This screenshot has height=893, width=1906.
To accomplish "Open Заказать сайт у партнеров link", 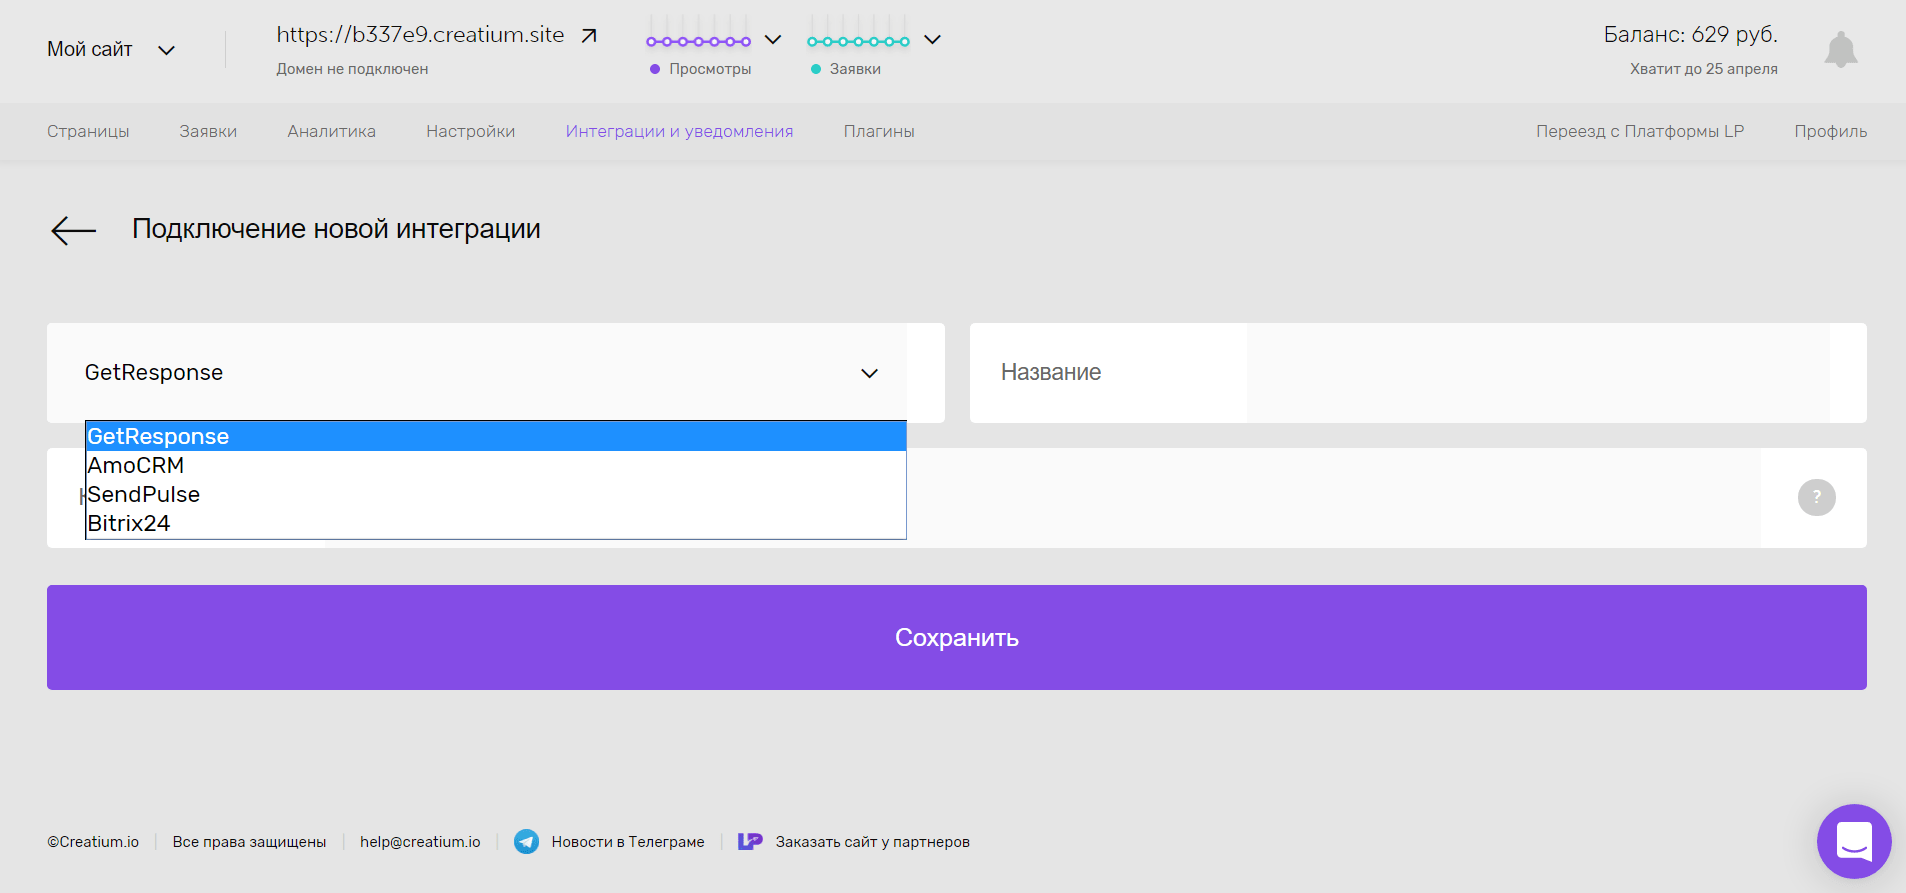I will tap(872, 842).
